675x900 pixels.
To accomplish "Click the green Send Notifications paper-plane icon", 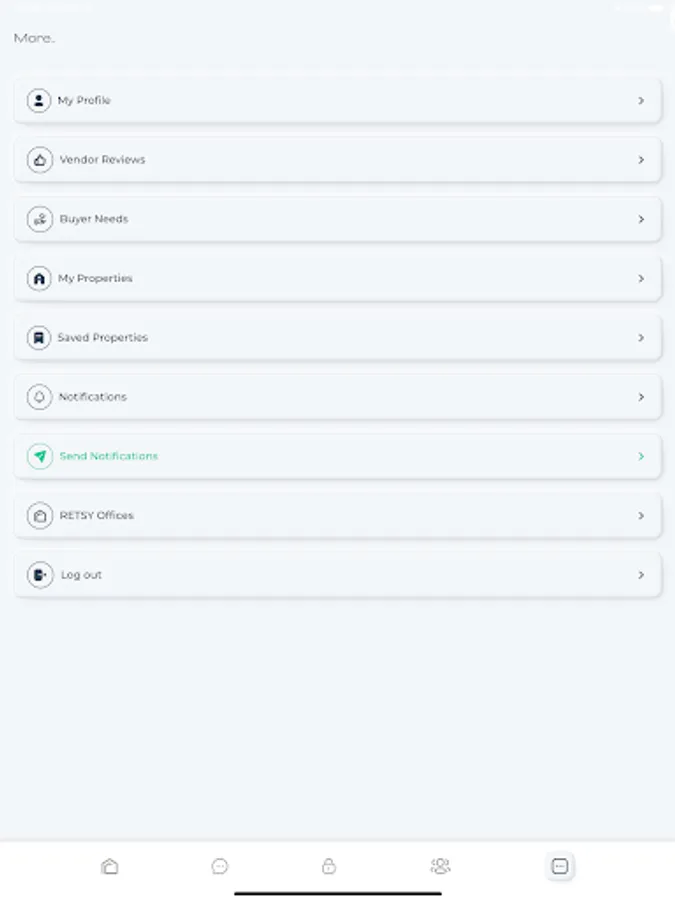I will coord(40,456).
